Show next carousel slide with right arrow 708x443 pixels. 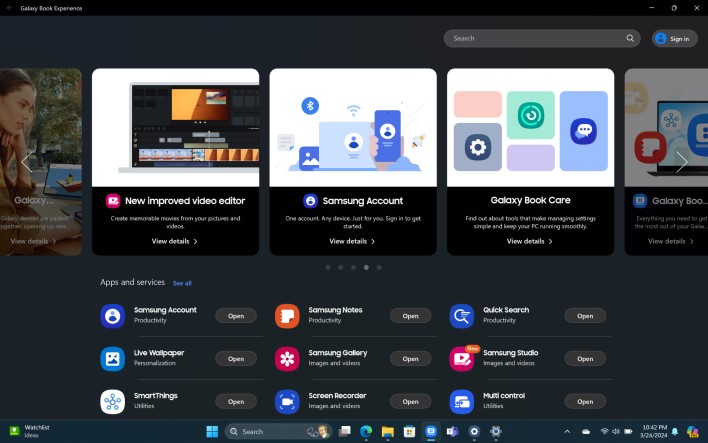pyautogui.click(x=682, y=162)
